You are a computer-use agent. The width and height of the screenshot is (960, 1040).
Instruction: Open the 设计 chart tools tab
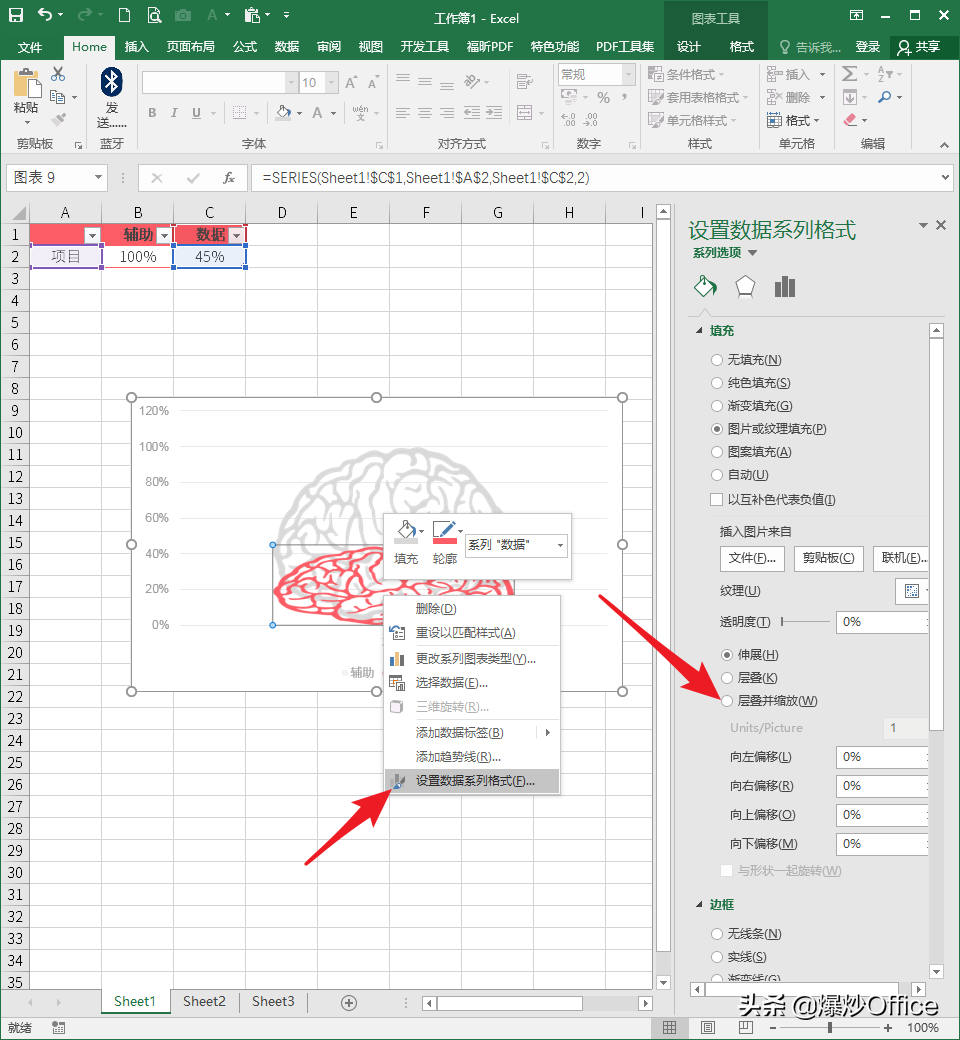(689, 46)
